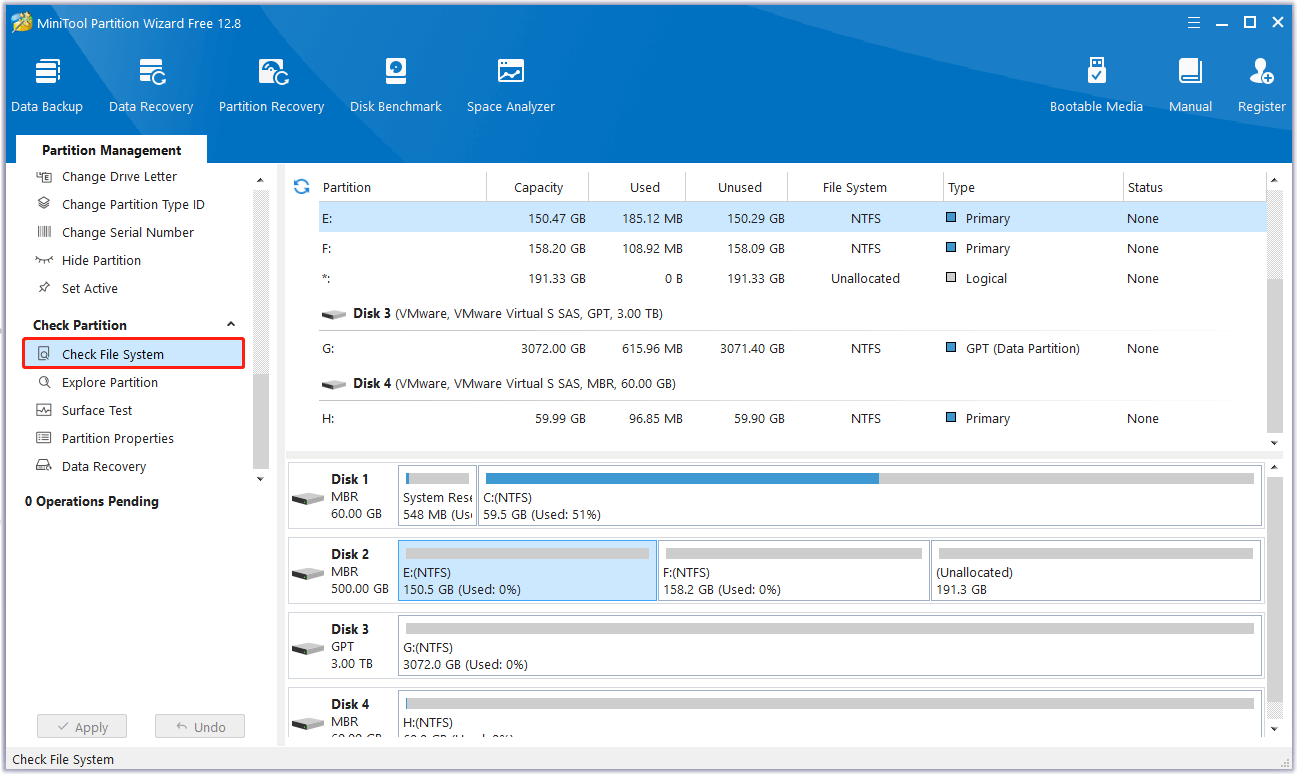
Task: Create Bootable Media
Action: pyautogui.click(x=1096, y=85)
